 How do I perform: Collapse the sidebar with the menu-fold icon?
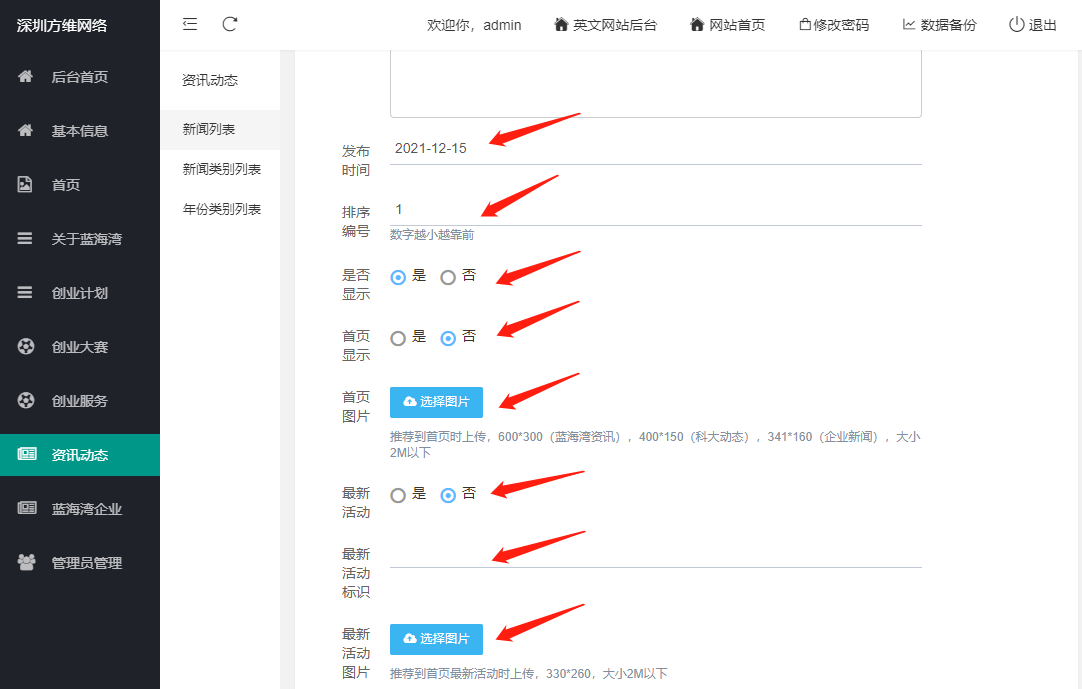[x=190, y=24]
